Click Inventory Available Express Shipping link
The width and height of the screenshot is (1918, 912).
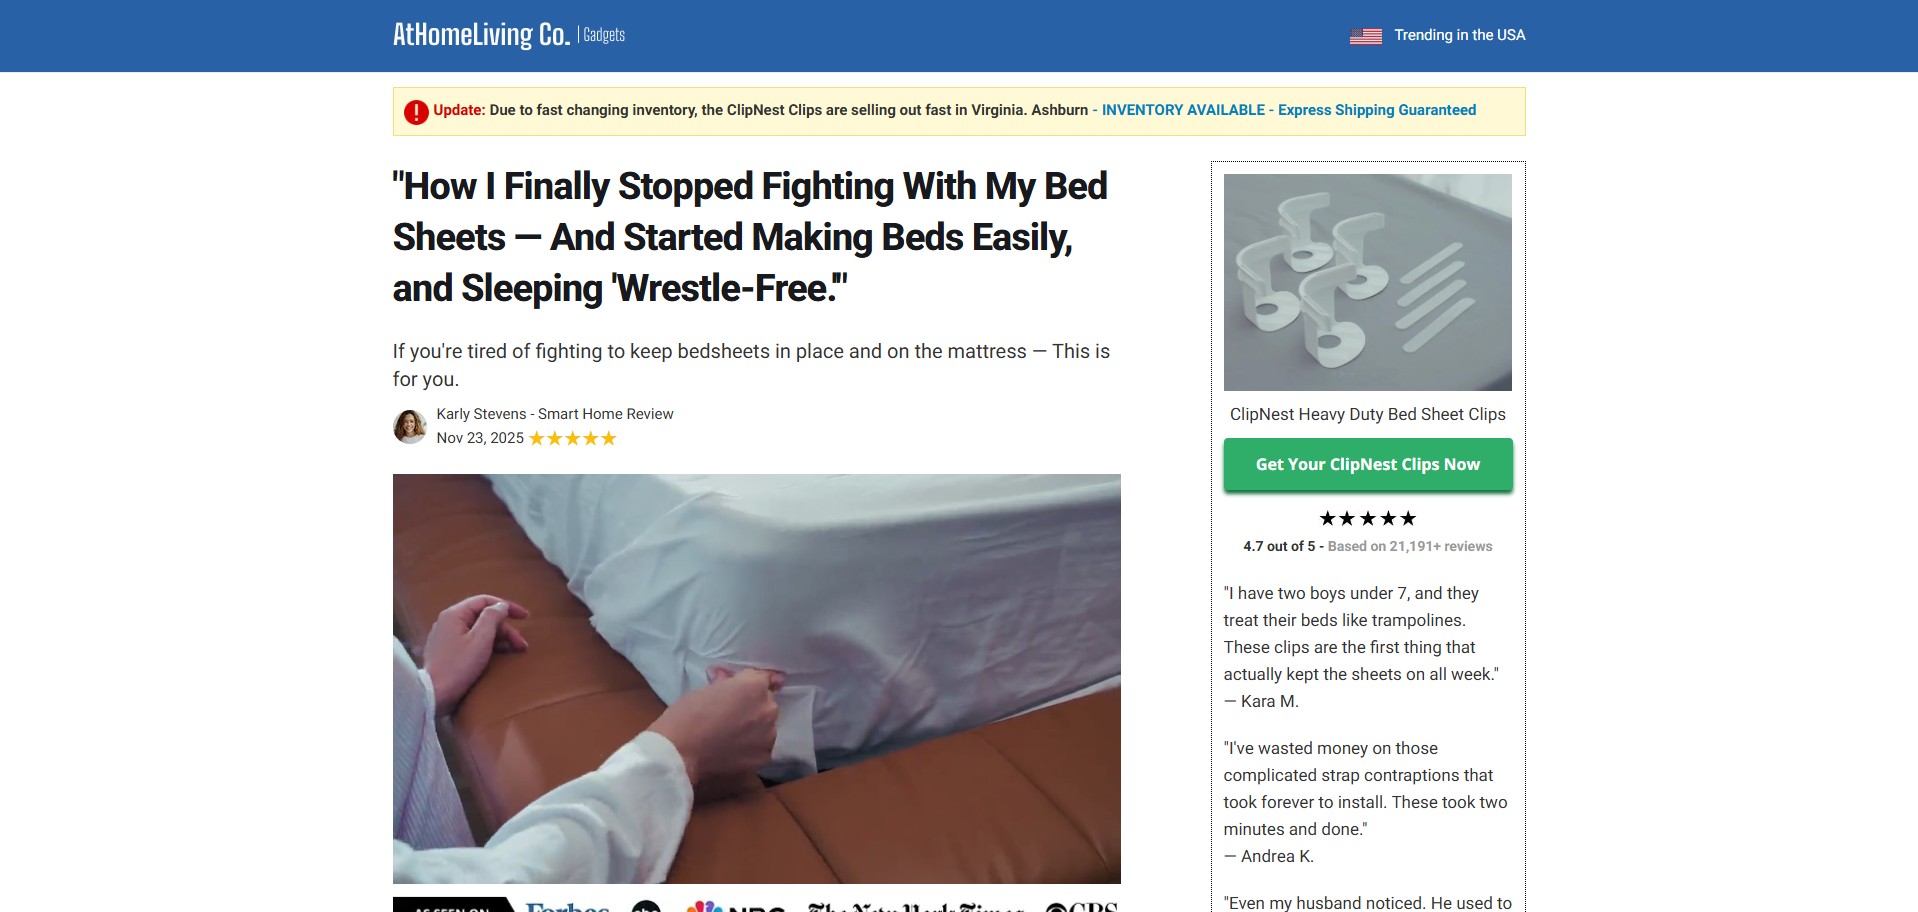pyautogui.click(x=1288, y=110)
